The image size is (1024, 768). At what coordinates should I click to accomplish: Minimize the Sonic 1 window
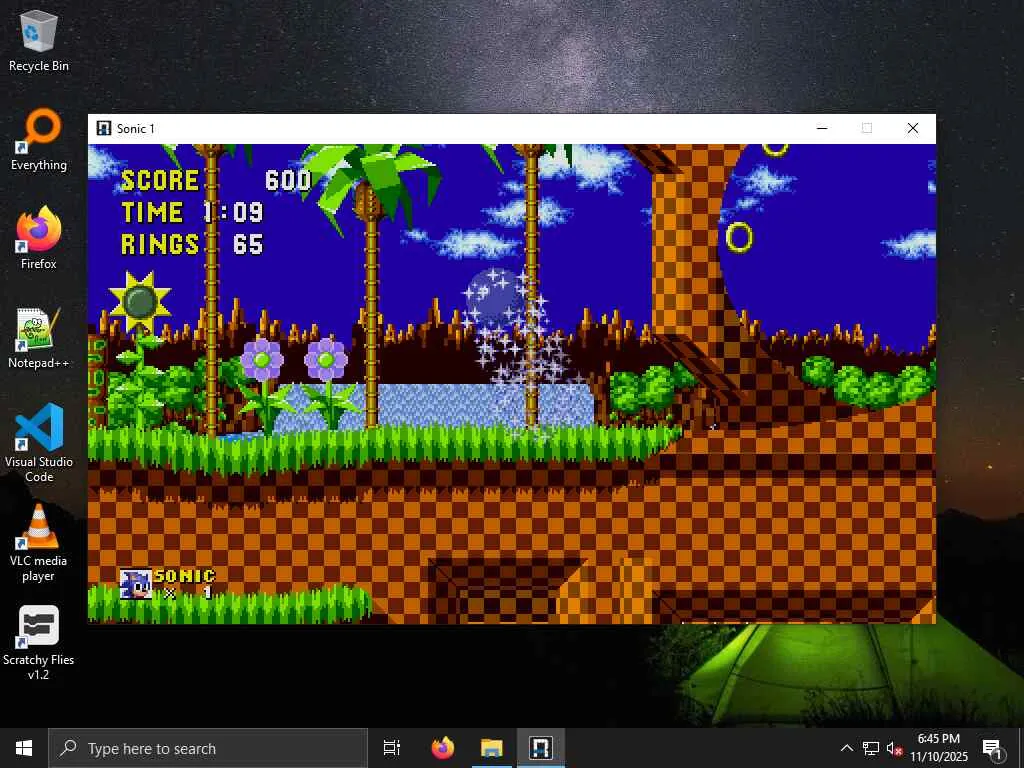822,128
